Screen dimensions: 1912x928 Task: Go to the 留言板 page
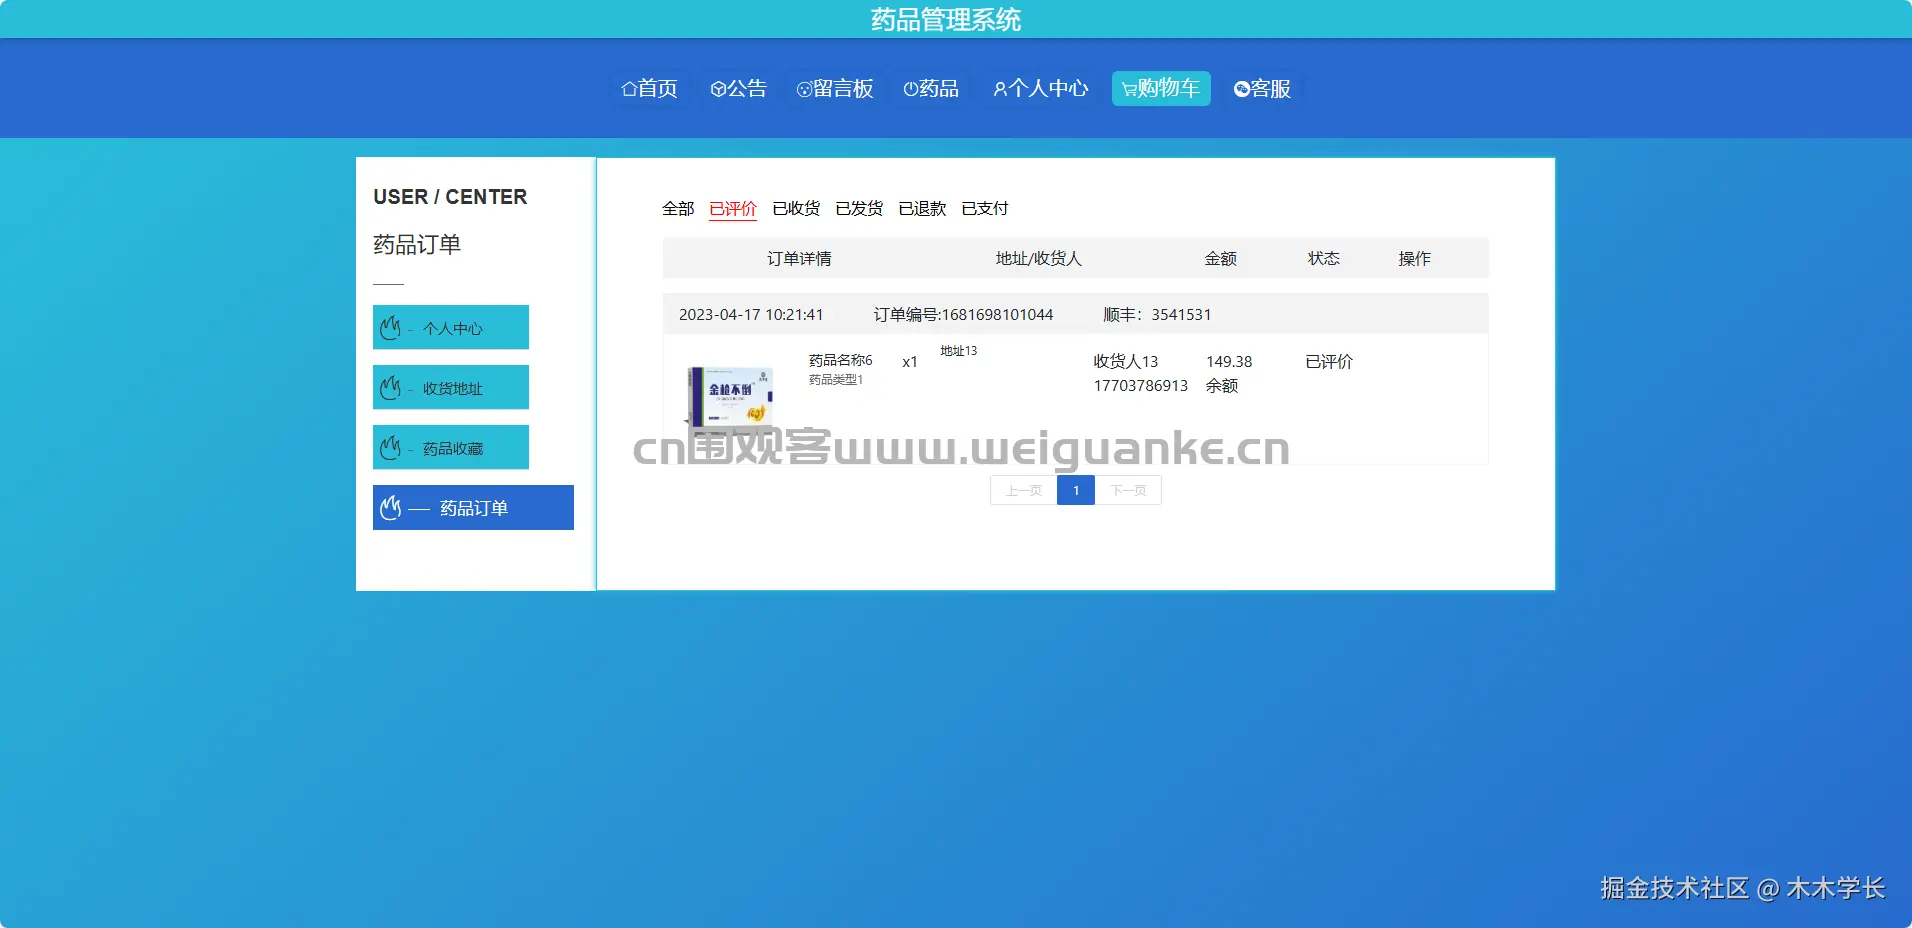(835, 89)
